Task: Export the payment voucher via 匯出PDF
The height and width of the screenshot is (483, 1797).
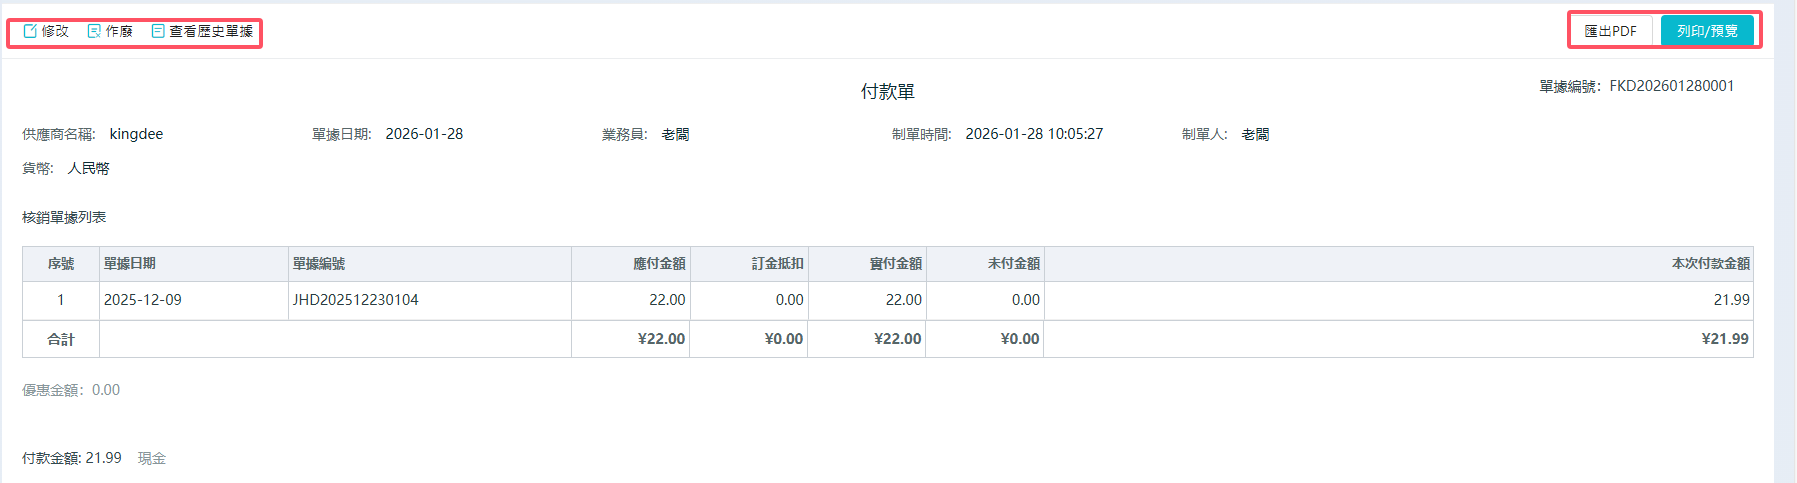Action: [x=1610, y=31]
